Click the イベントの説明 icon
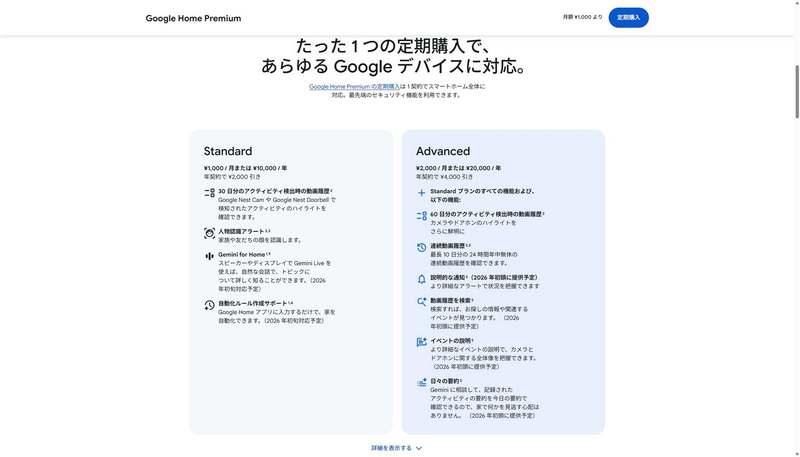Screen dimensions: 800x457 tap(421, 342)
